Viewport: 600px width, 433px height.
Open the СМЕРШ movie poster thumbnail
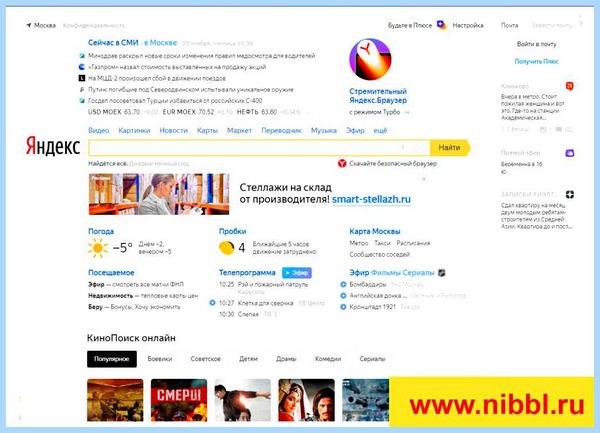click(x=179, y=400)
